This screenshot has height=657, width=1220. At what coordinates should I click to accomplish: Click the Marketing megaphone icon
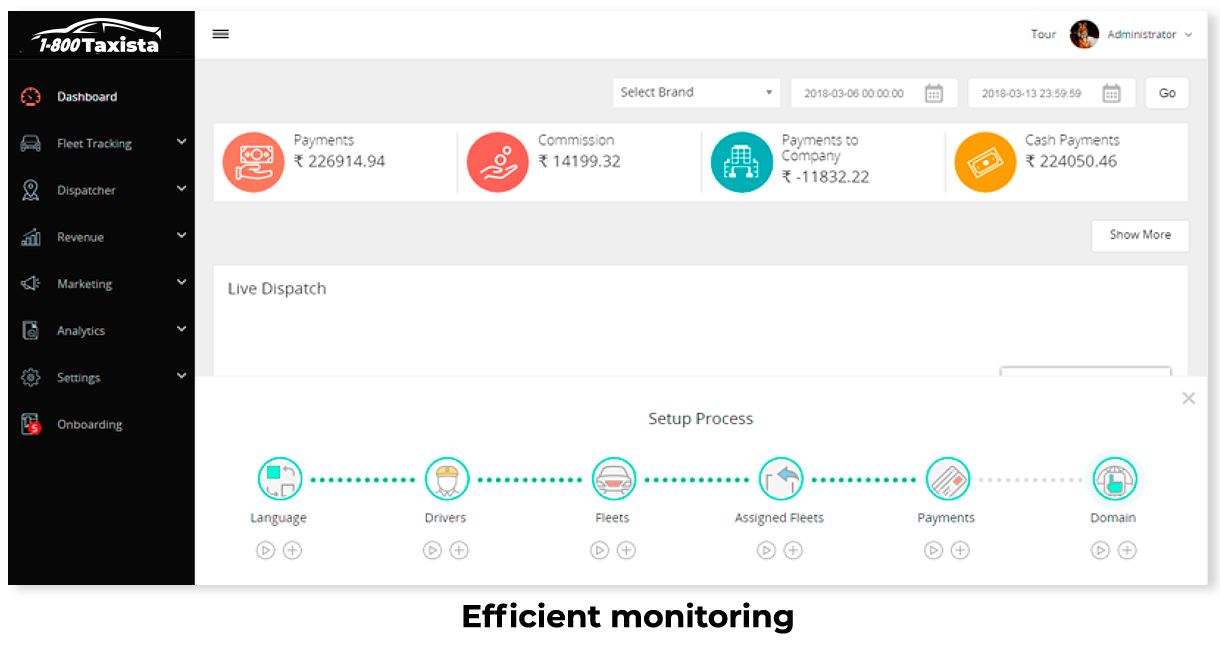(31, 284)
